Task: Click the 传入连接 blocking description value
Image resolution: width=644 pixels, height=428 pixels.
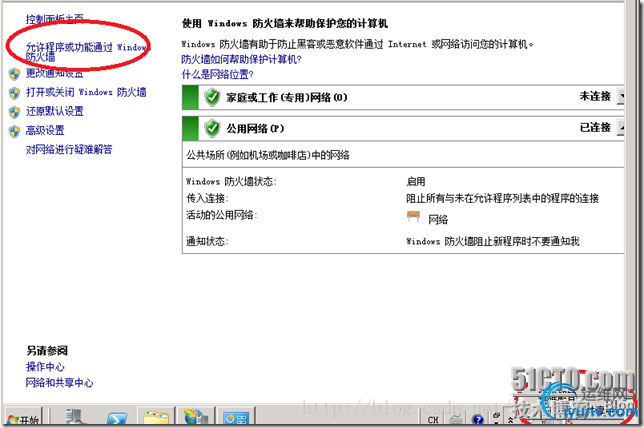Action: 502,198
